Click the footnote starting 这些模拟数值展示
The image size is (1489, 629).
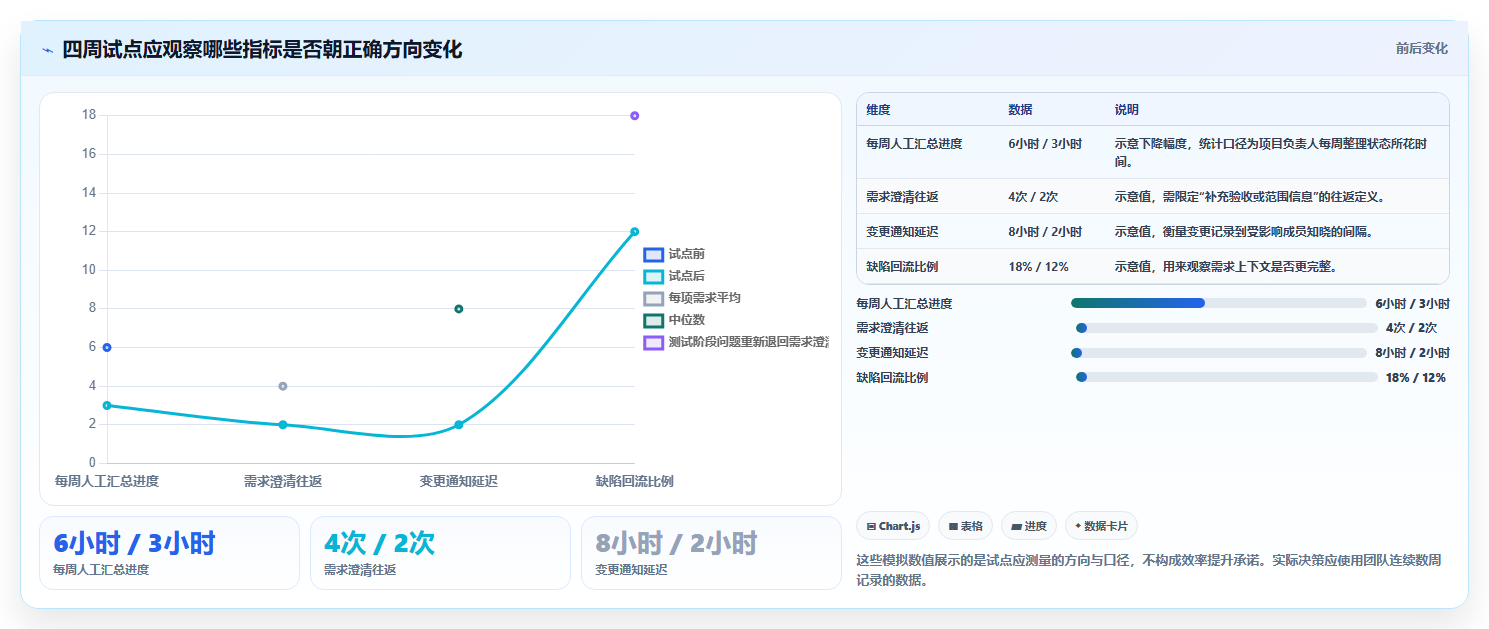point(1149,570)
